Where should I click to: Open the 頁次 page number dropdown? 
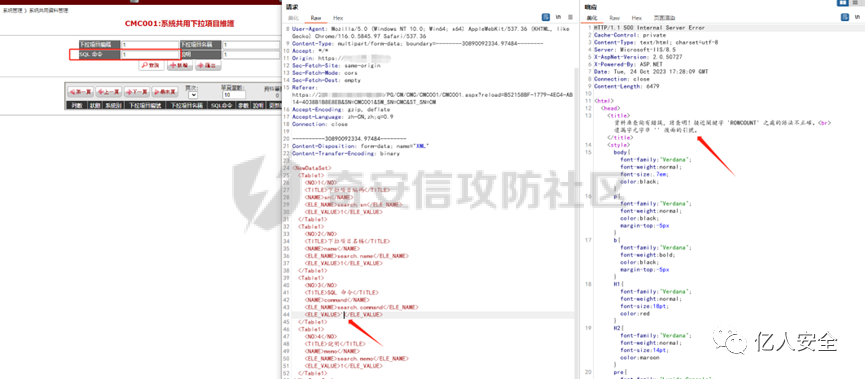pos(193,95)
